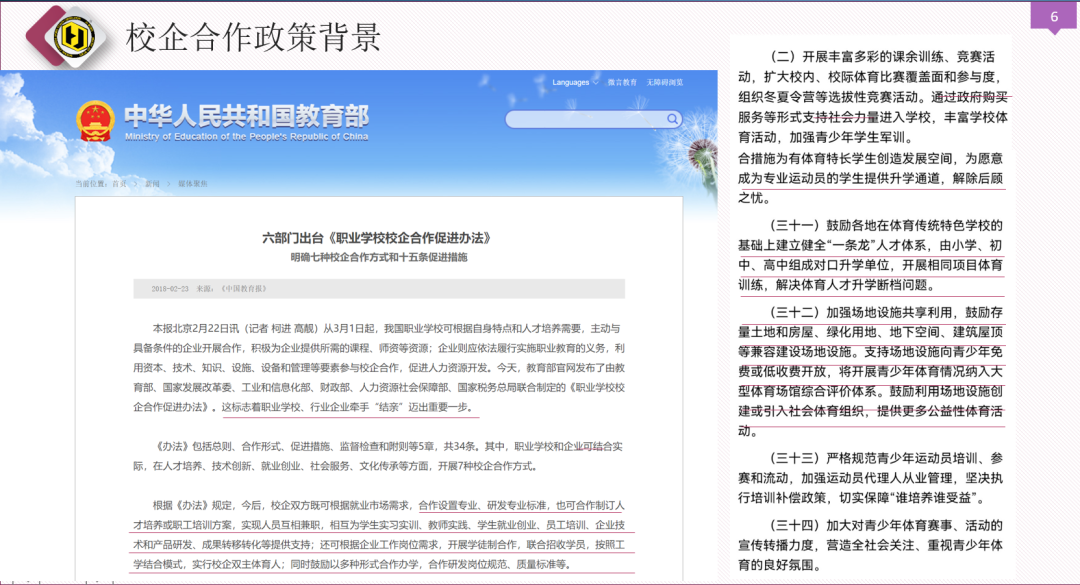The height and width of the screenshot is (585, 1080).
Task: Open the 无障碍浏览 link in the header
Action: click(x=665, y=83)
